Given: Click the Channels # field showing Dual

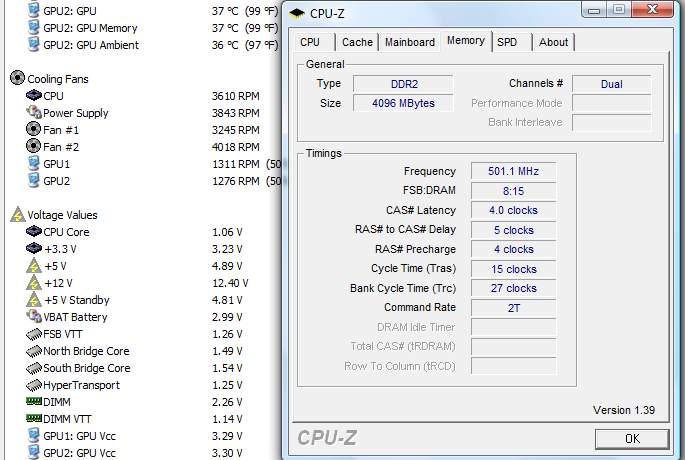Looking at the screenshot, I should point(612,84).
